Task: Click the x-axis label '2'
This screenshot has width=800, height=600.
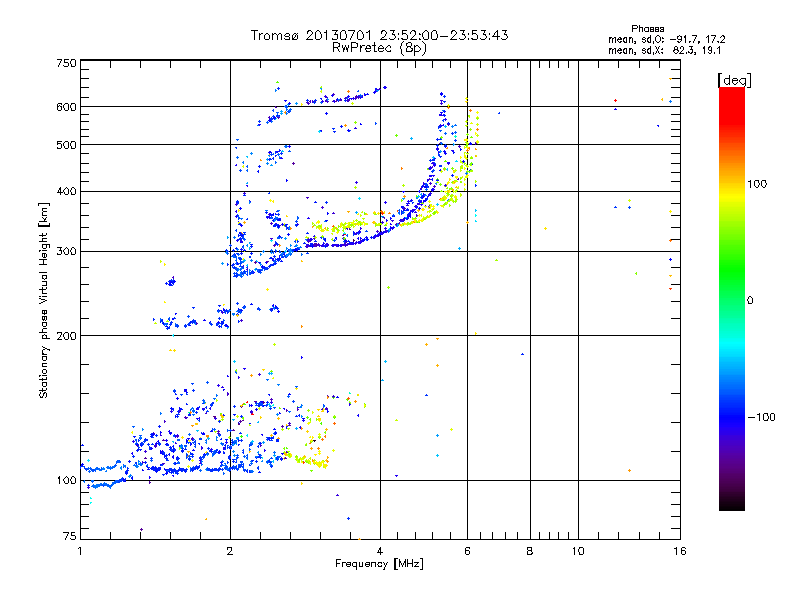Action: click(x=230, y=551)
